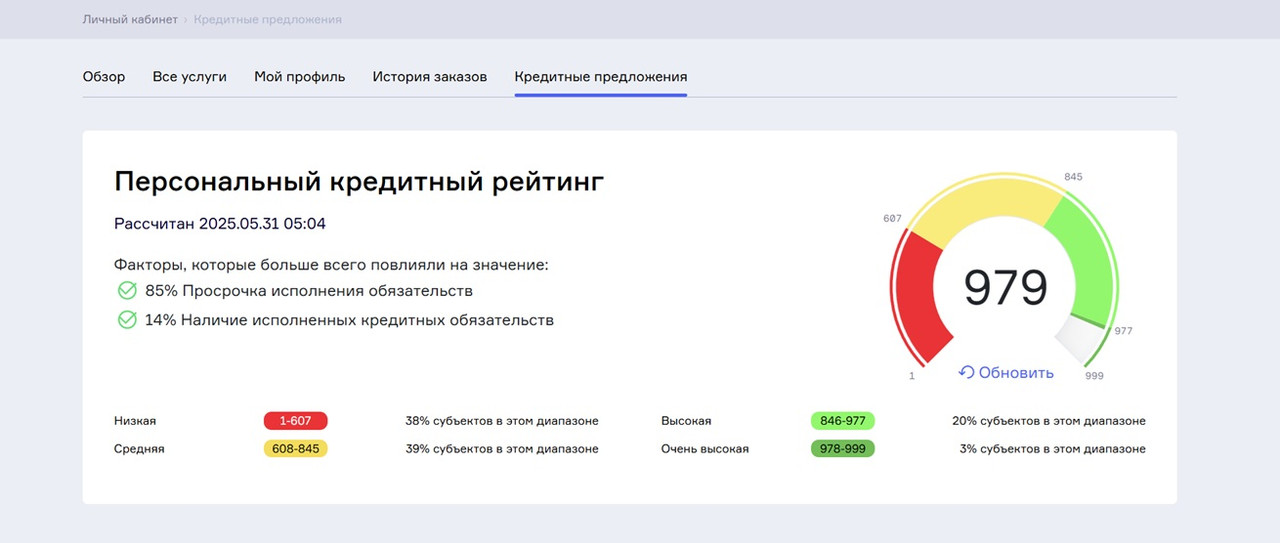
Task: Click the 85% Просрочка исполнения обязательств text
Action: pos(309,291)
